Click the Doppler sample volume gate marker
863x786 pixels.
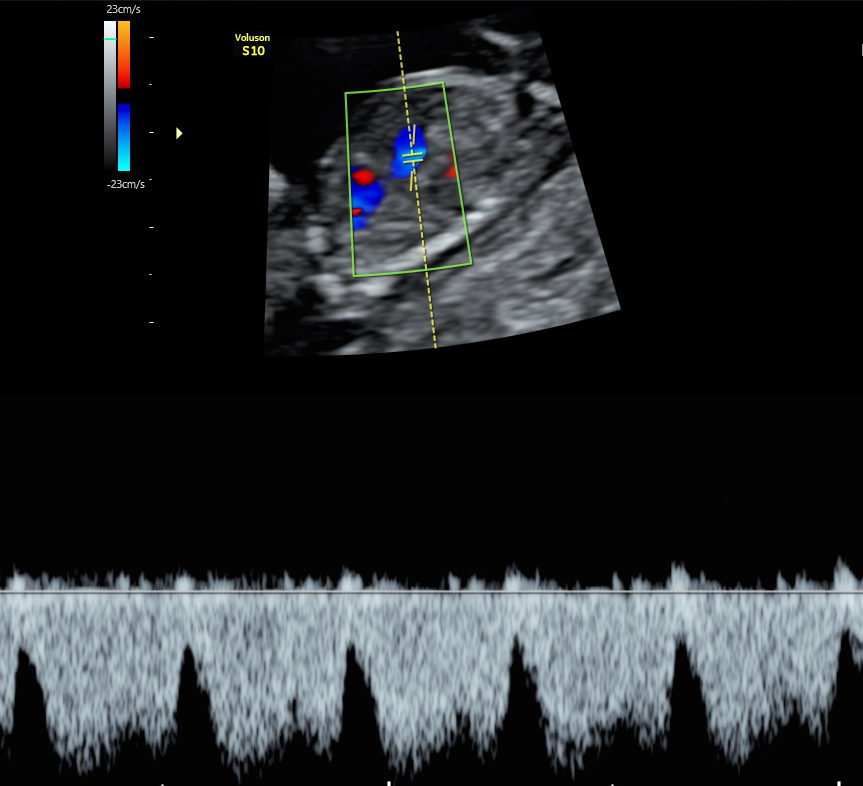[x=412, y=157]
